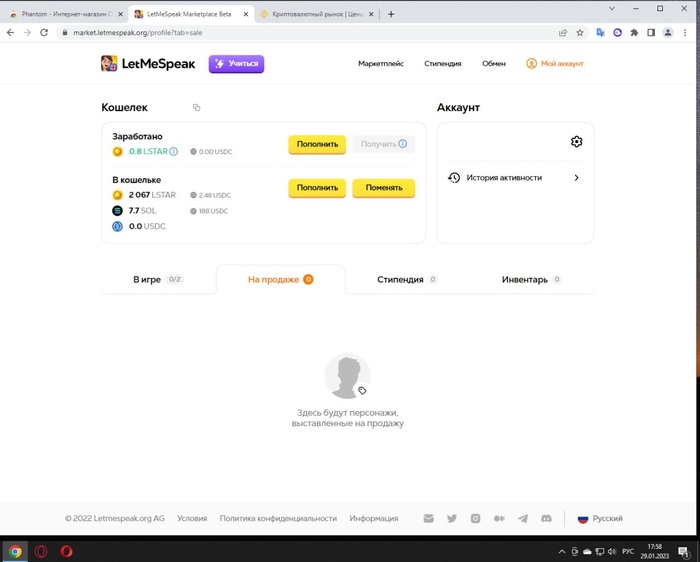Screen dimensions: 700x562
Task: Open tab search dropdown arrow
Action: (612, 8)
